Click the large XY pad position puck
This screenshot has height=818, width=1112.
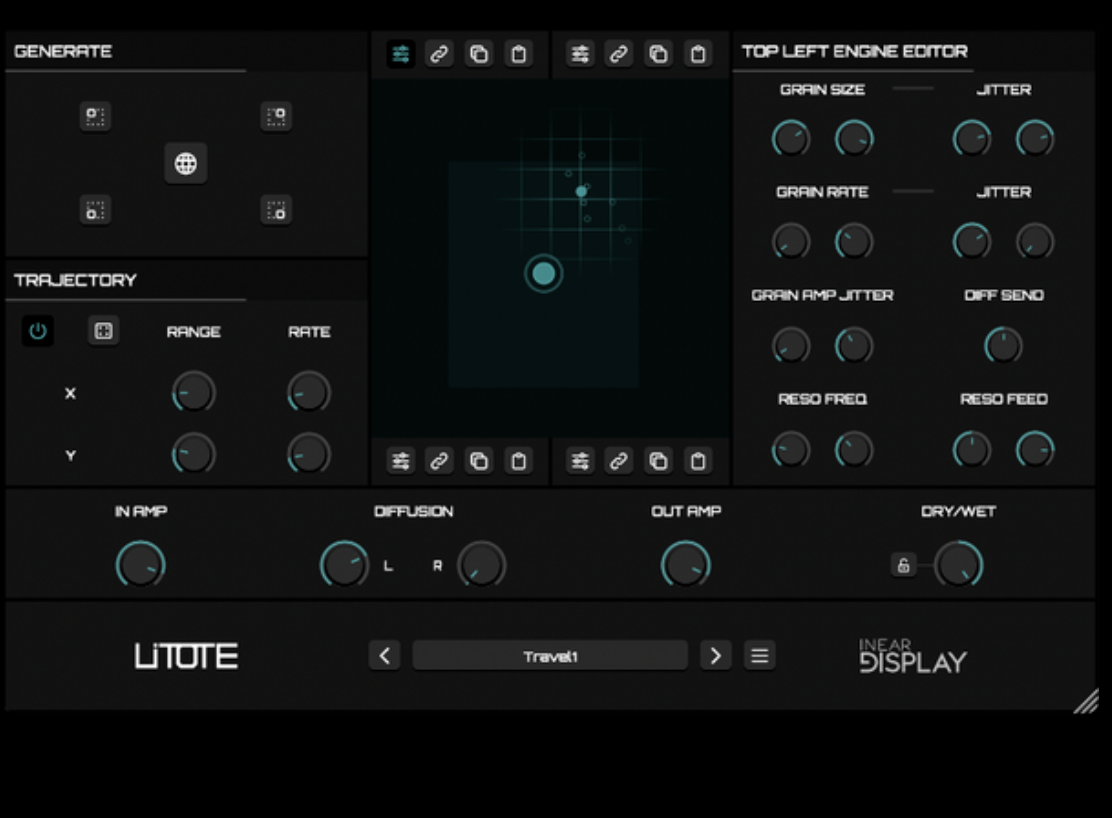[544, 273]
